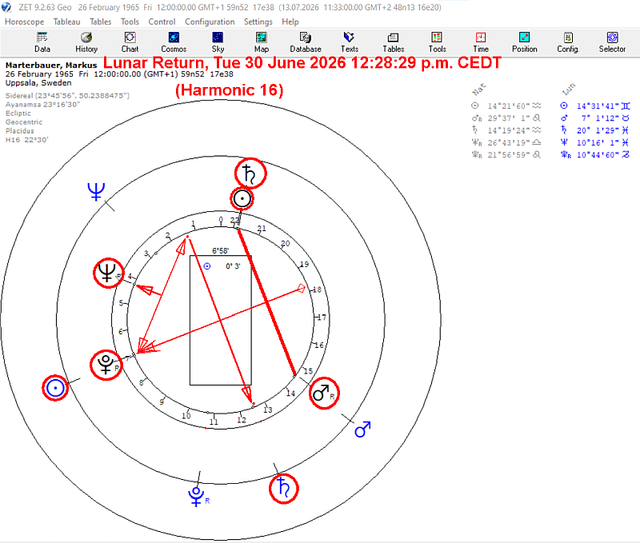Click the Lun column header
640x543 pixels.
pos(569,88)
